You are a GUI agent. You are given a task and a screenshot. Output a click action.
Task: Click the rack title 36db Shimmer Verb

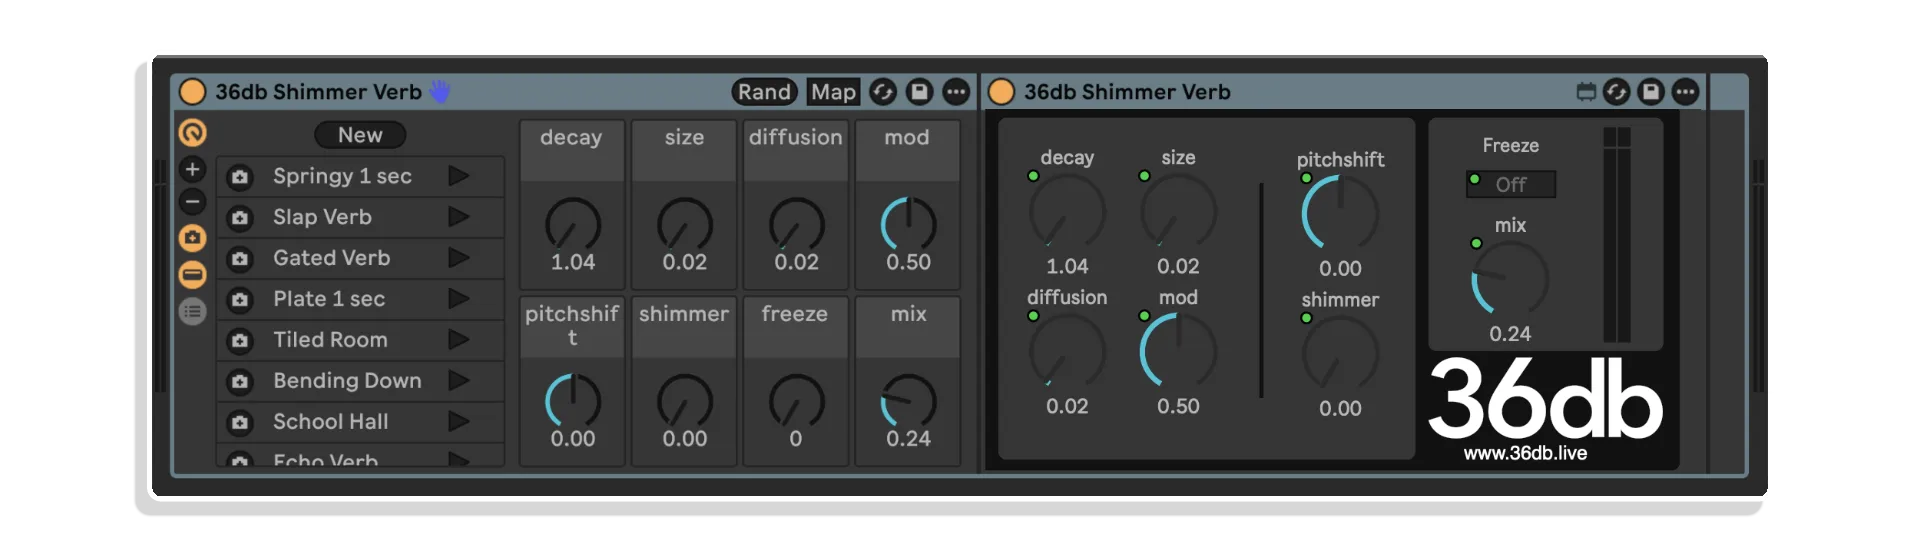tap(318, 92)
